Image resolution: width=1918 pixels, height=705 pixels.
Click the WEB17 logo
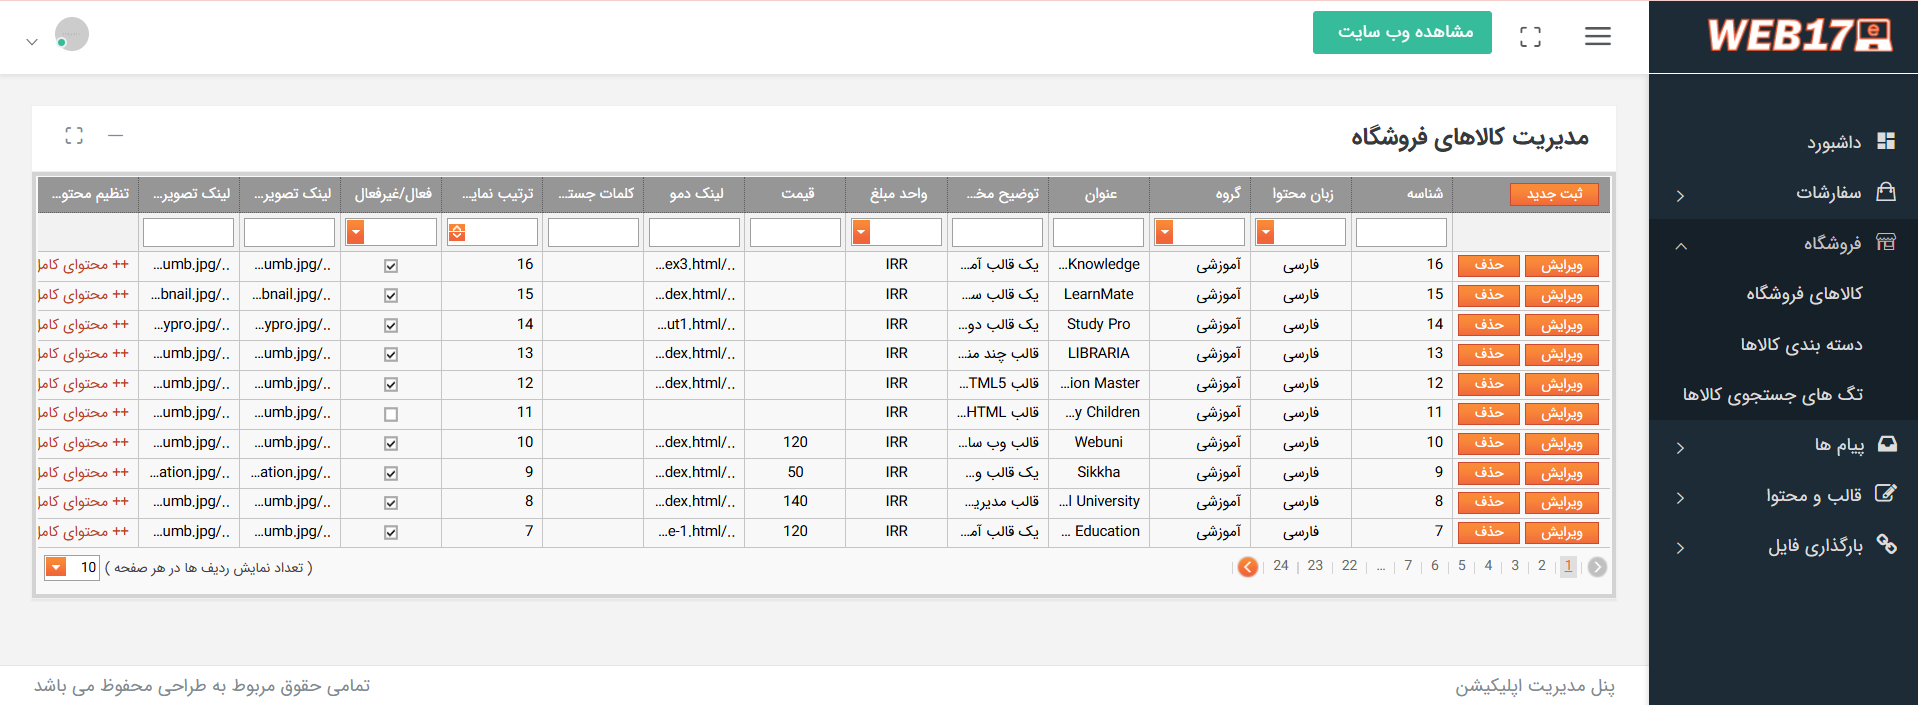1799,36
